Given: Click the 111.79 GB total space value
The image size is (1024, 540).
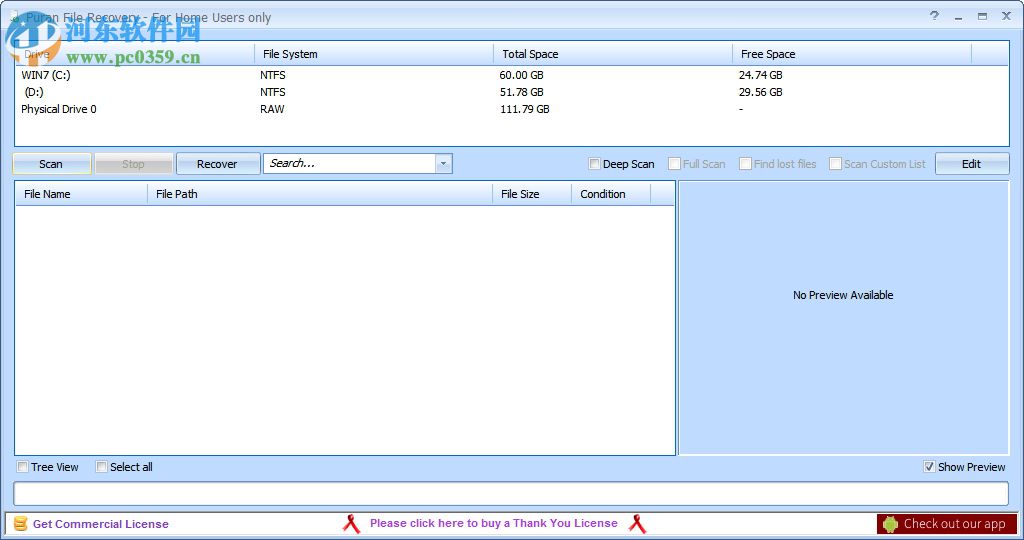Looking at the screenshot, I should coord(524,109).
